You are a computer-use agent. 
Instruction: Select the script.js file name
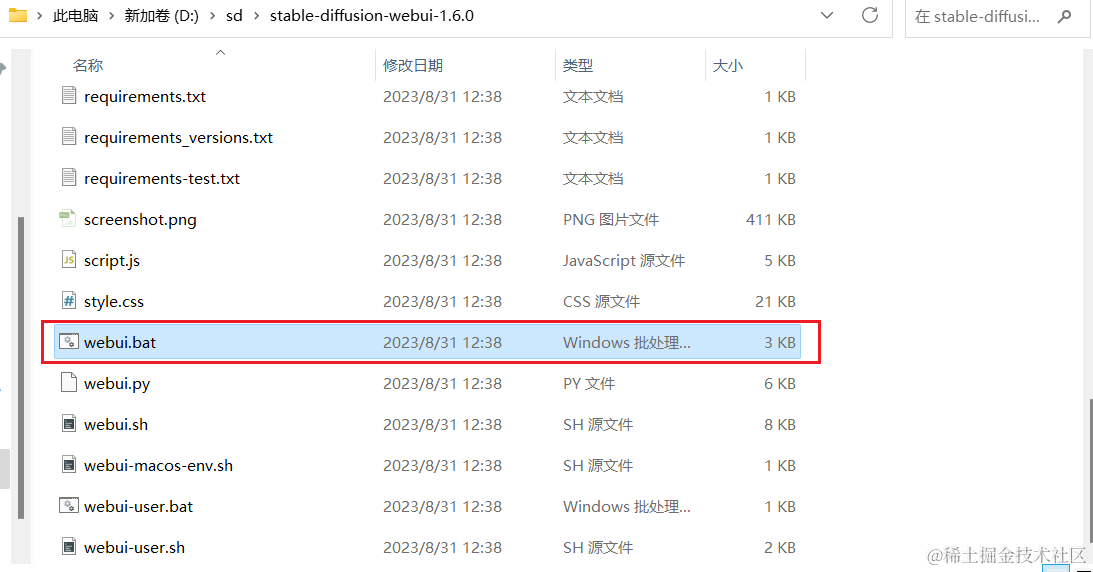(x=112, y=261)
